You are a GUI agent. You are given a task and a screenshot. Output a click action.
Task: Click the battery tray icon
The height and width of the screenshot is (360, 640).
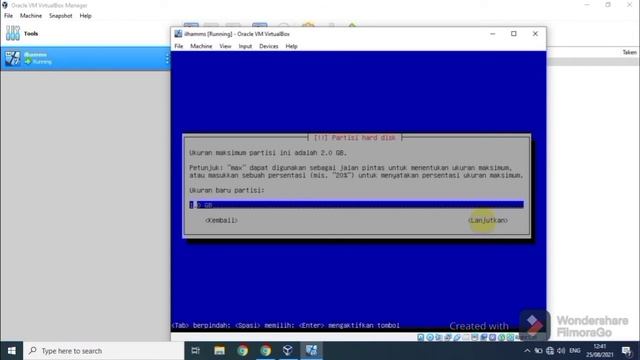pyautogui.click(x=538, y=351)
